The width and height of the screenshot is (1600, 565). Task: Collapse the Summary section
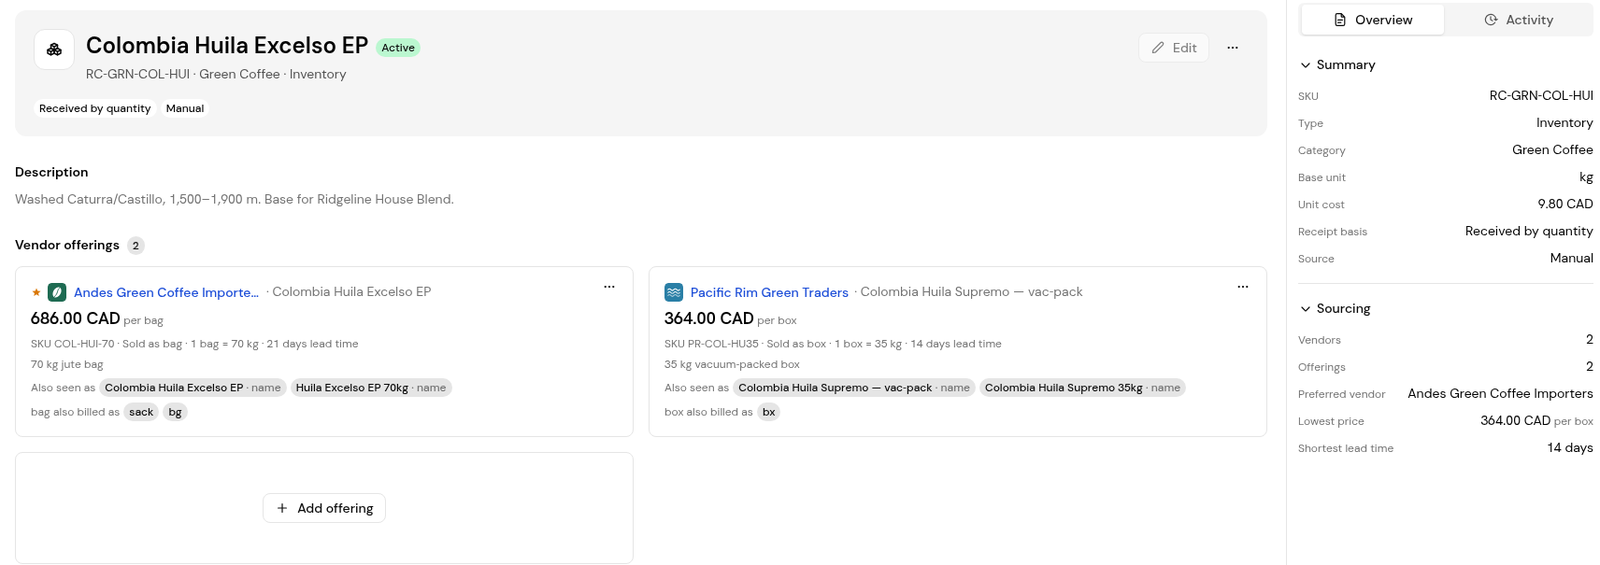[x=1337, y=65]
